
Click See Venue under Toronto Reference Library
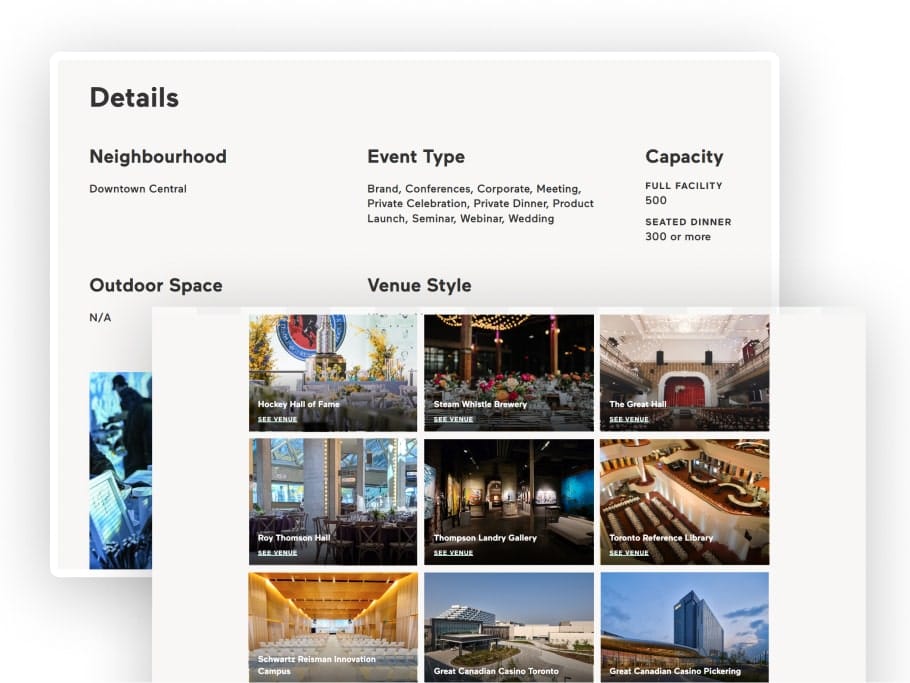629,552
